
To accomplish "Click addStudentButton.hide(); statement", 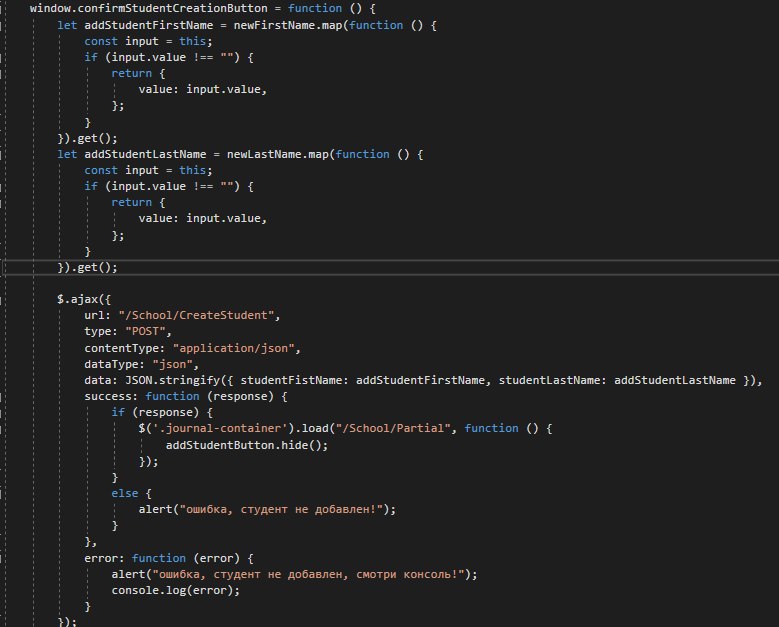I will click(x=247, y=445).
